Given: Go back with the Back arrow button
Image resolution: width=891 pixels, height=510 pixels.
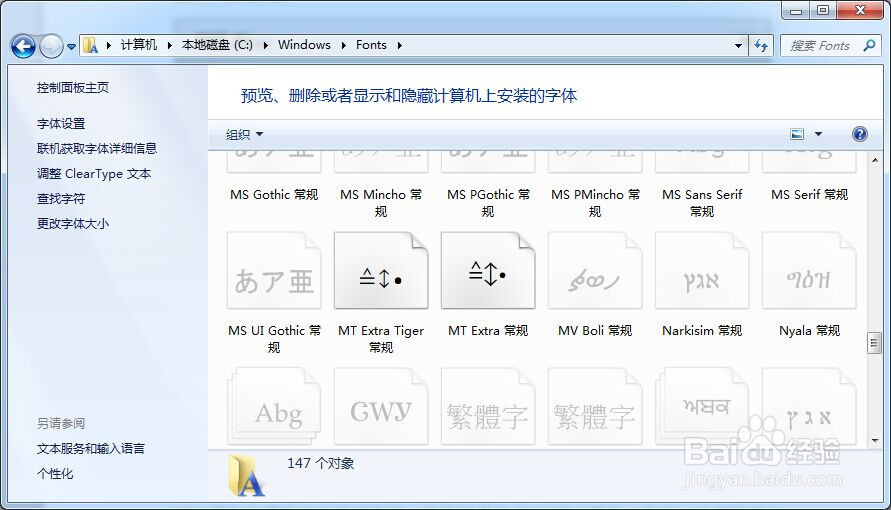Looking at the screenshot, I should (23, 46).
